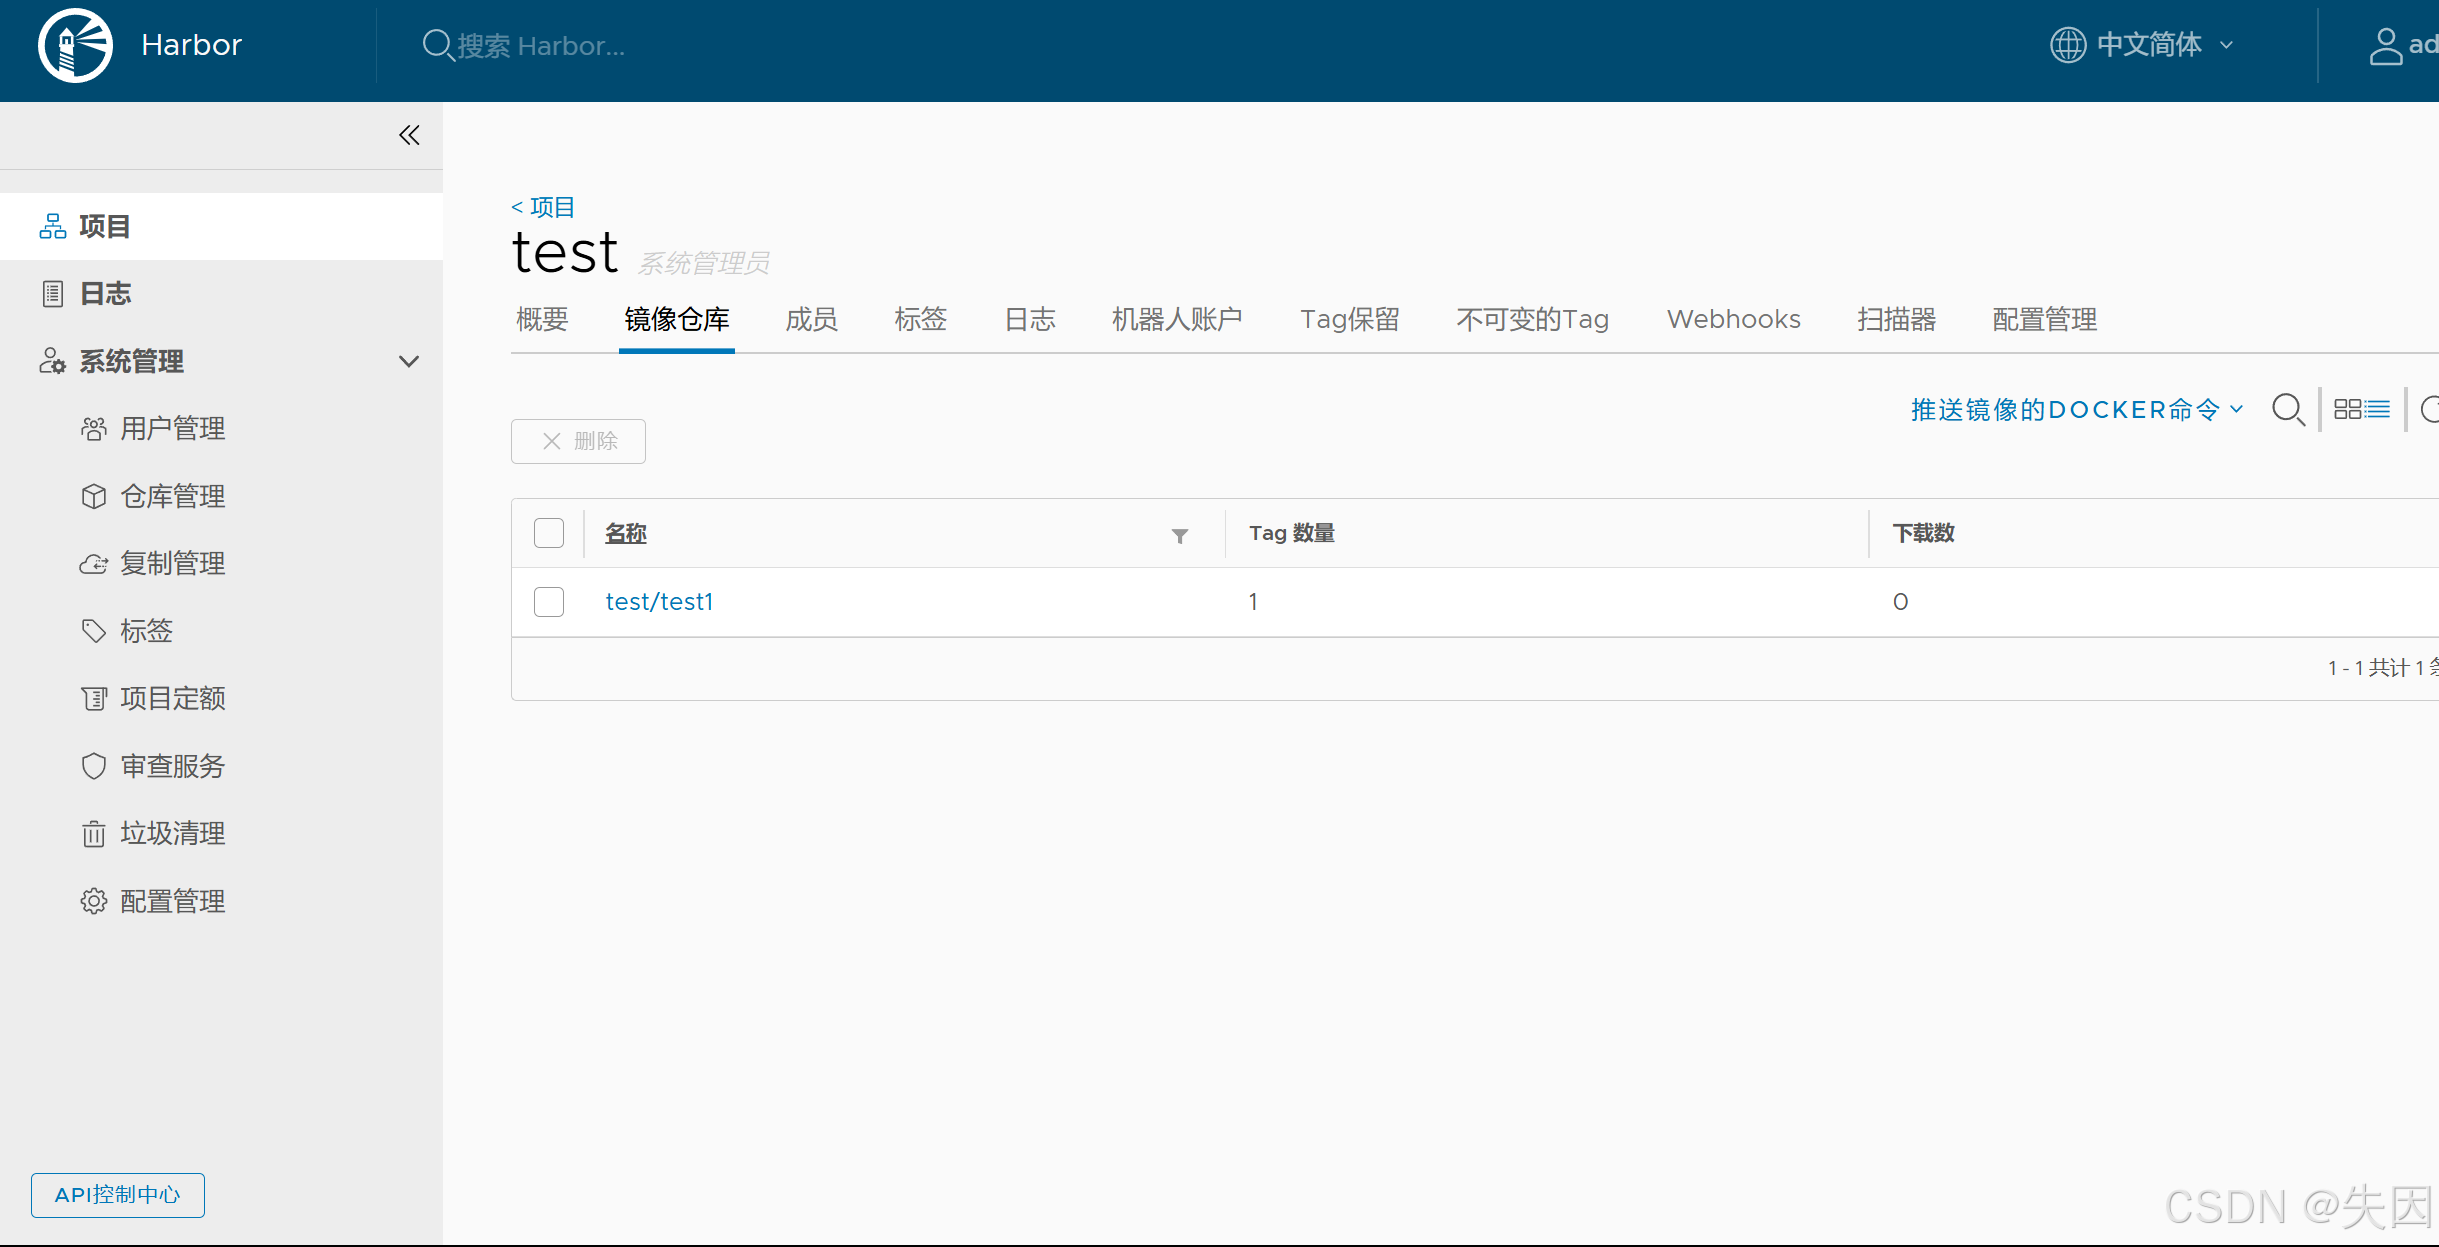
Task: Toggle the select-all header checkbox
Action: pos(549,533)
